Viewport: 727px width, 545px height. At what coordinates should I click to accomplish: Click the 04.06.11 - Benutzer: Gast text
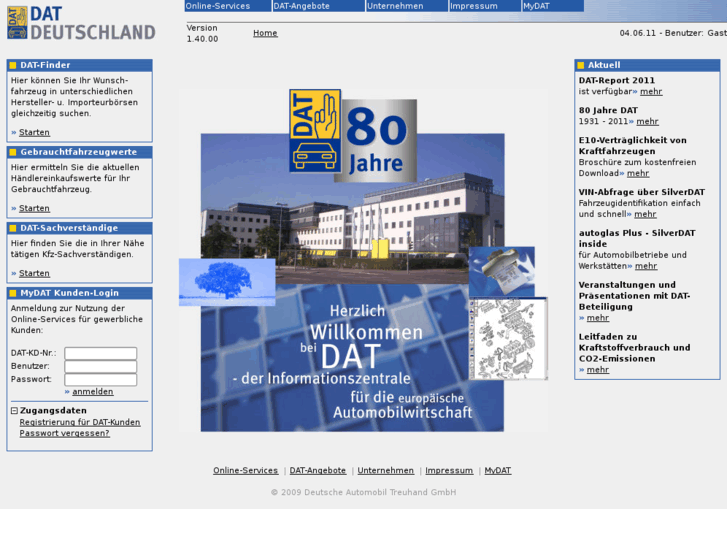[x=673, y=33]
